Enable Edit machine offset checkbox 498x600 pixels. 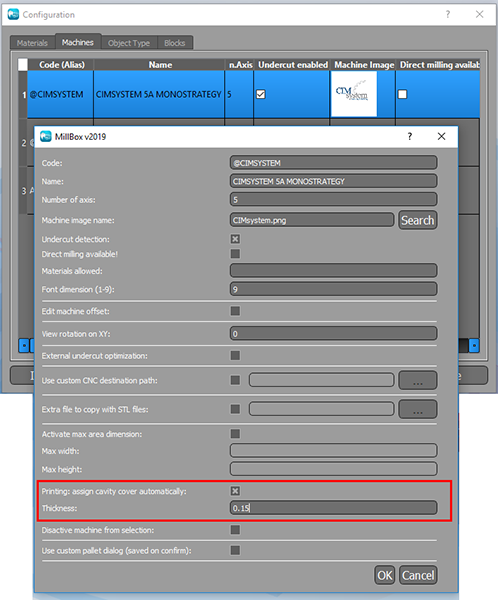point(235,311)
